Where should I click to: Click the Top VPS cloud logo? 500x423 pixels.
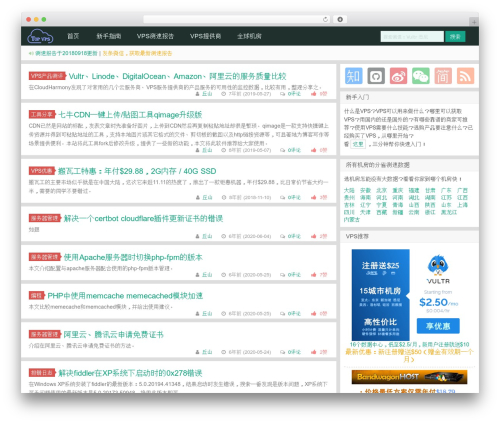40,36
